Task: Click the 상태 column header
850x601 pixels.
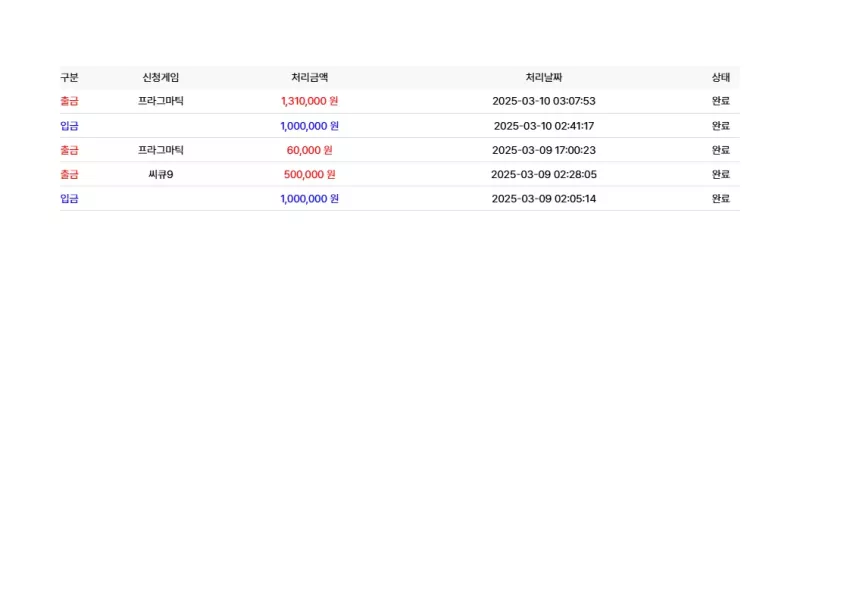Action: coord(720,77)
